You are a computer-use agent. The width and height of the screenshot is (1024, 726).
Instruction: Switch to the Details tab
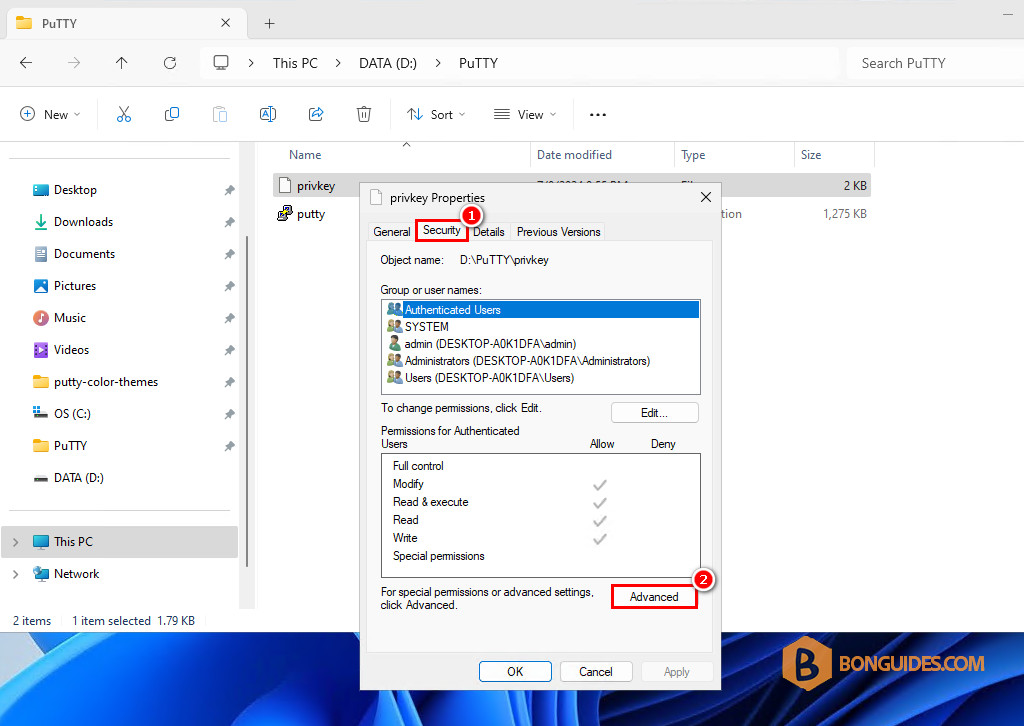pyautogui.click(x=488, y=232)
